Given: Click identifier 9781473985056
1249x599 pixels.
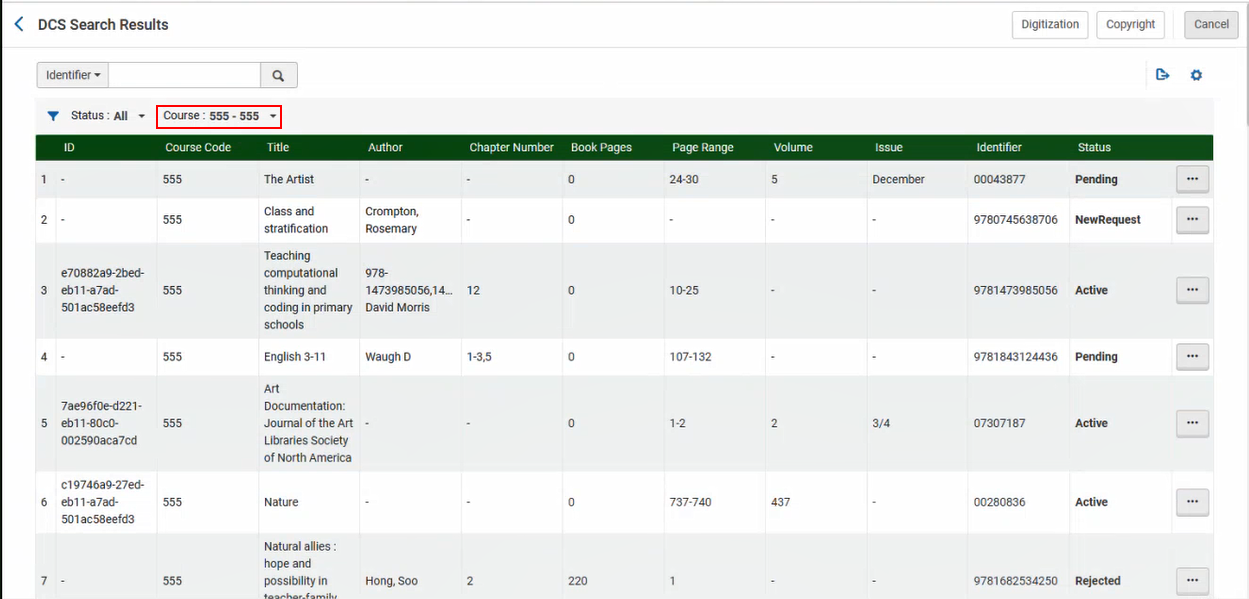Looking at the screenshot, I should [1015, 290].
